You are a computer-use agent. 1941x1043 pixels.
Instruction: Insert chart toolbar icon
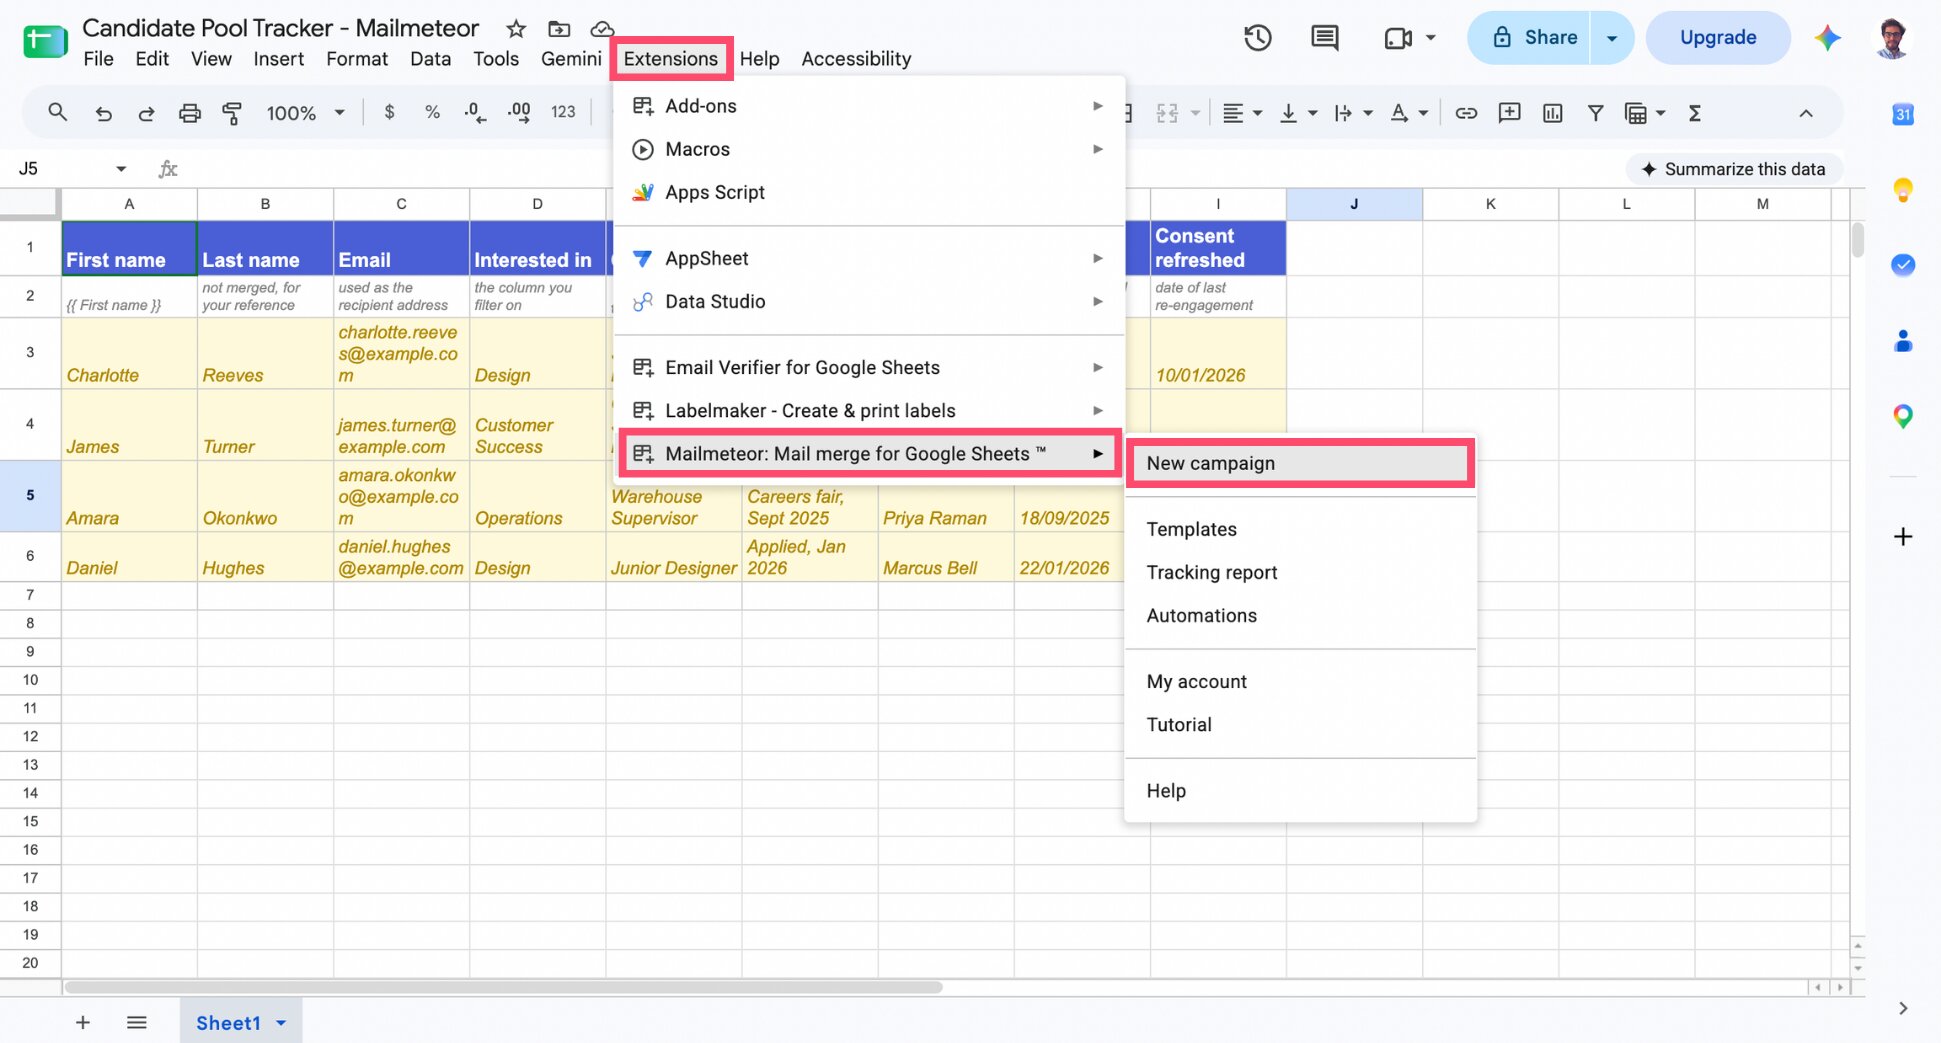1552,113
